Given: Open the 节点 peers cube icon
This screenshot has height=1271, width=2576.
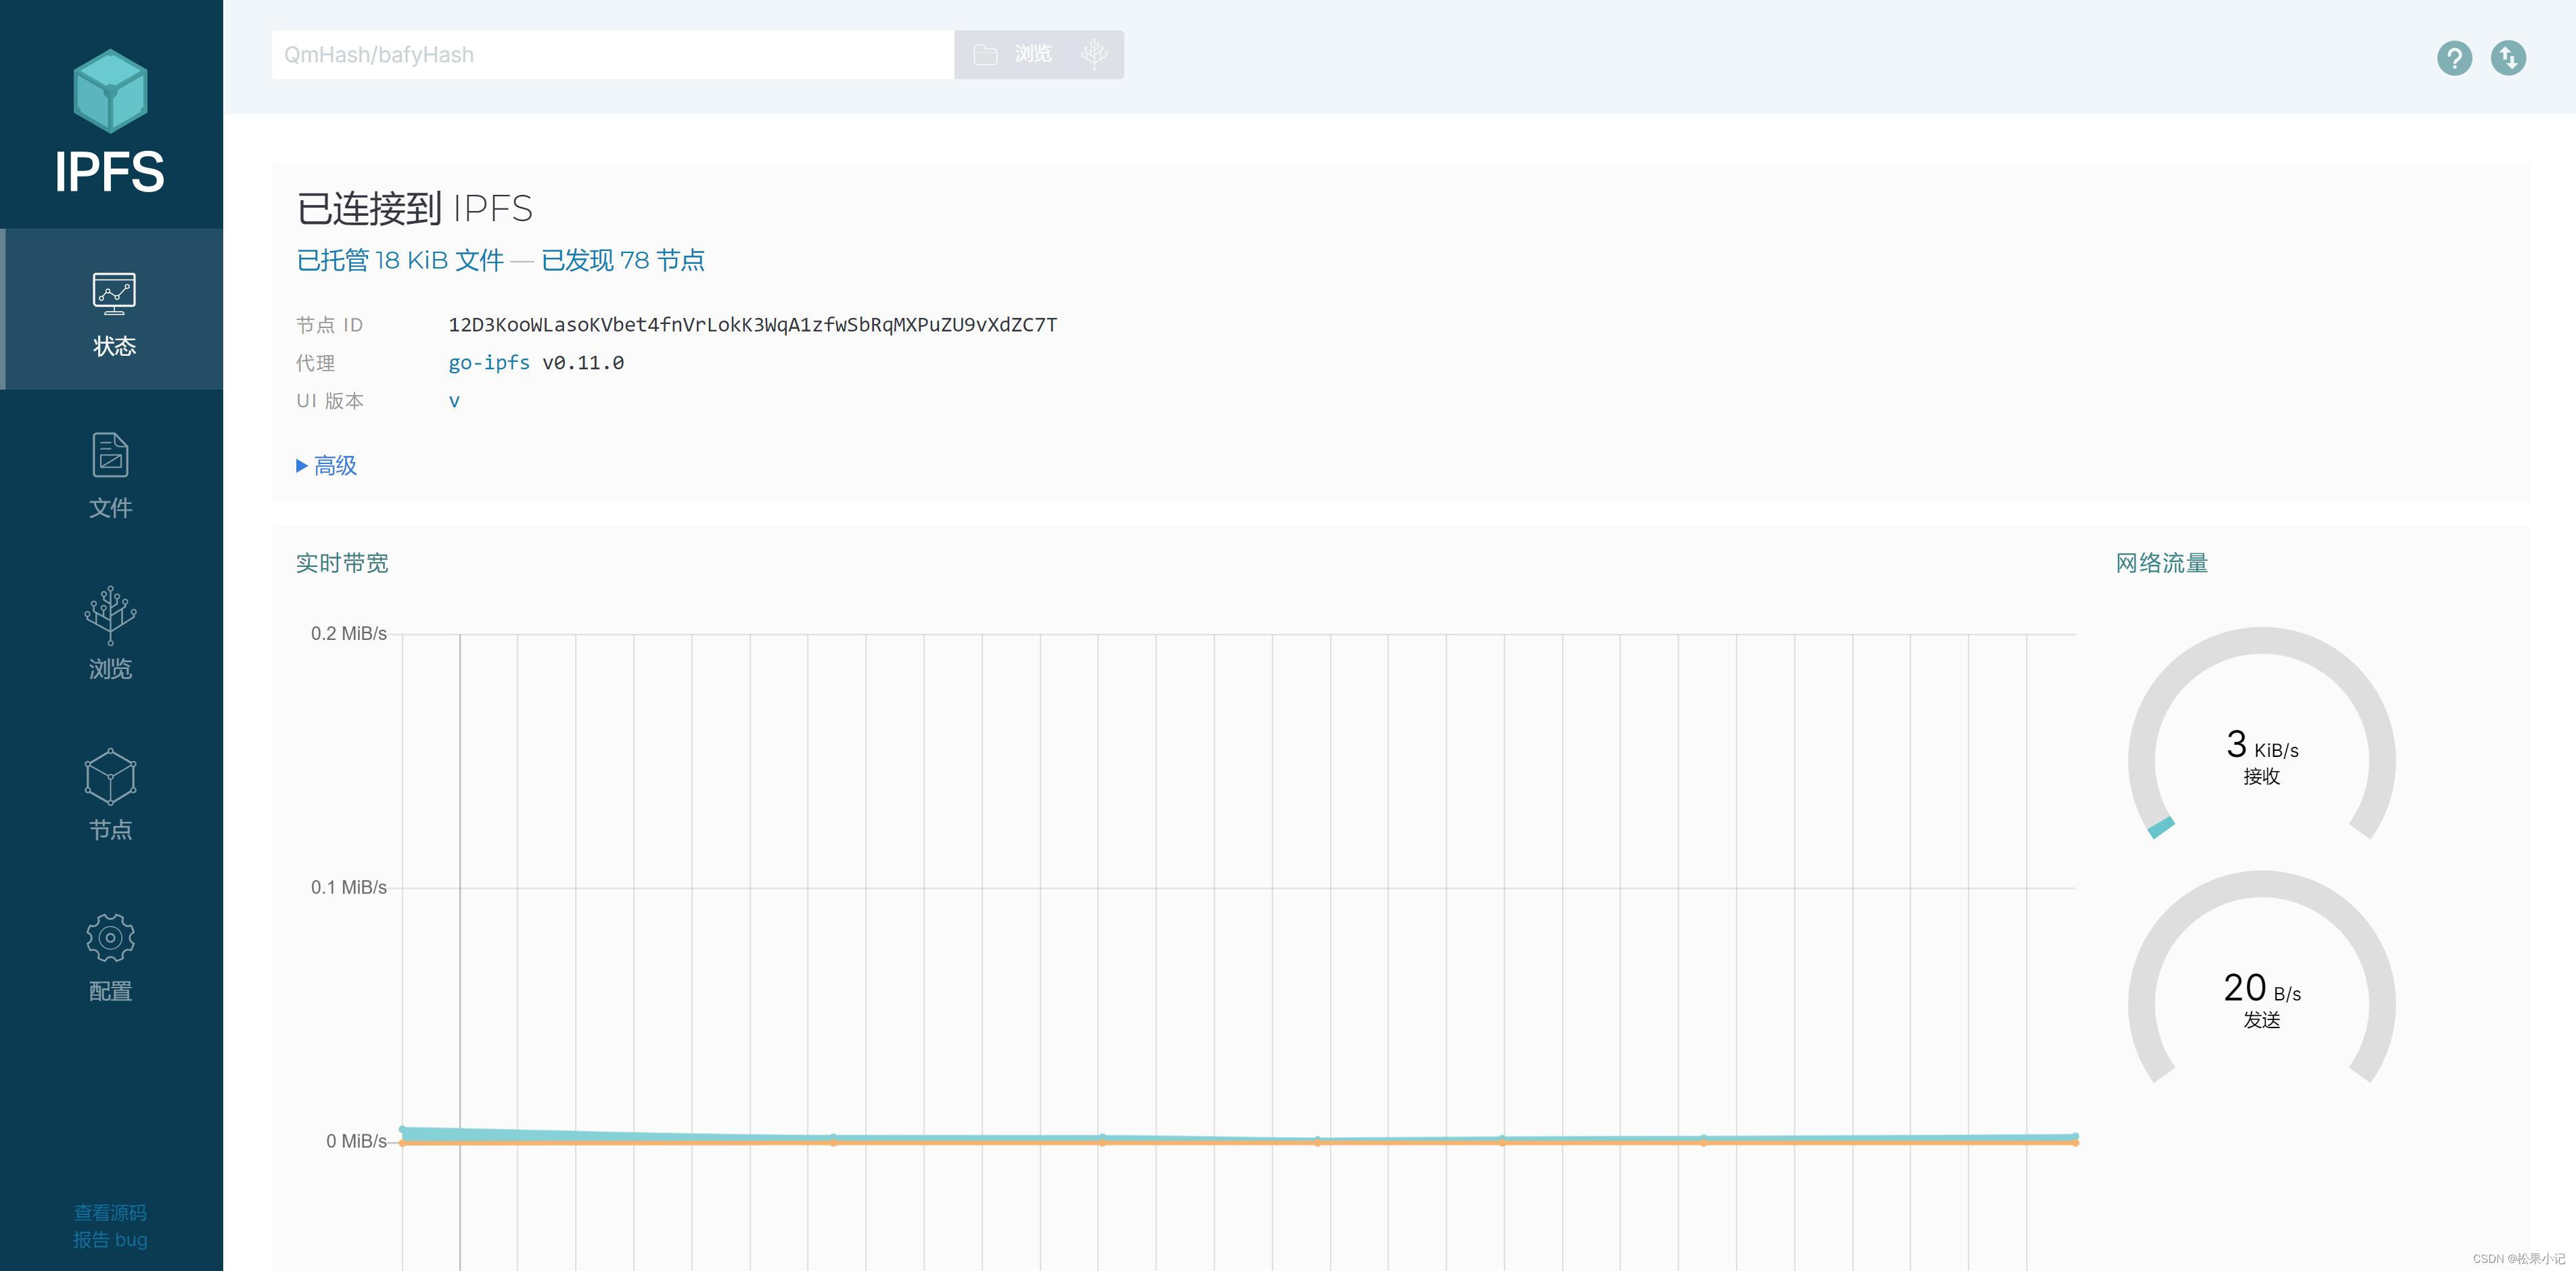Looking at the screenshot, I should pos(110,777).
